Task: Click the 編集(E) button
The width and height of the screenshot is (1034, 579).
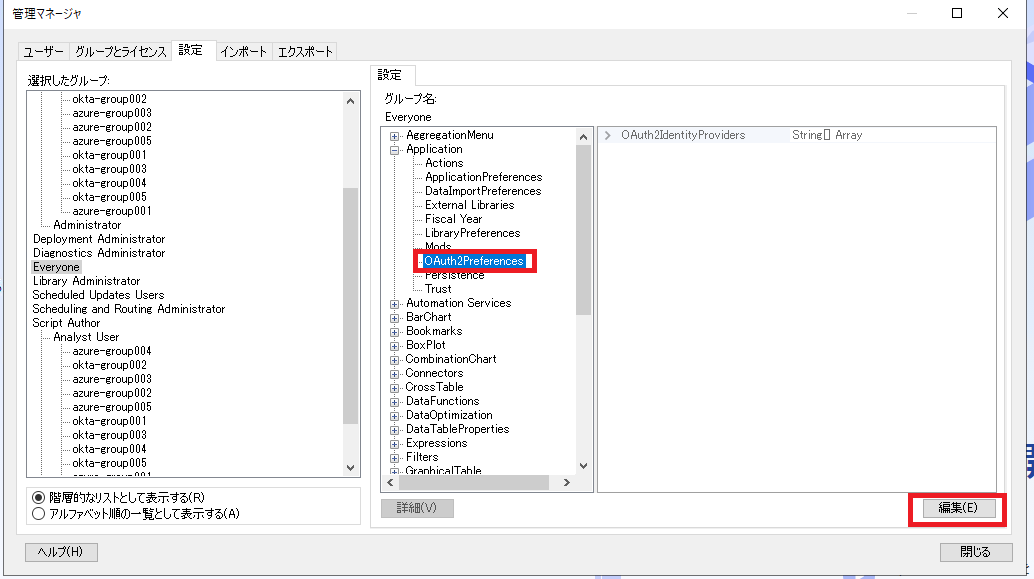Action: click(957, 508)
